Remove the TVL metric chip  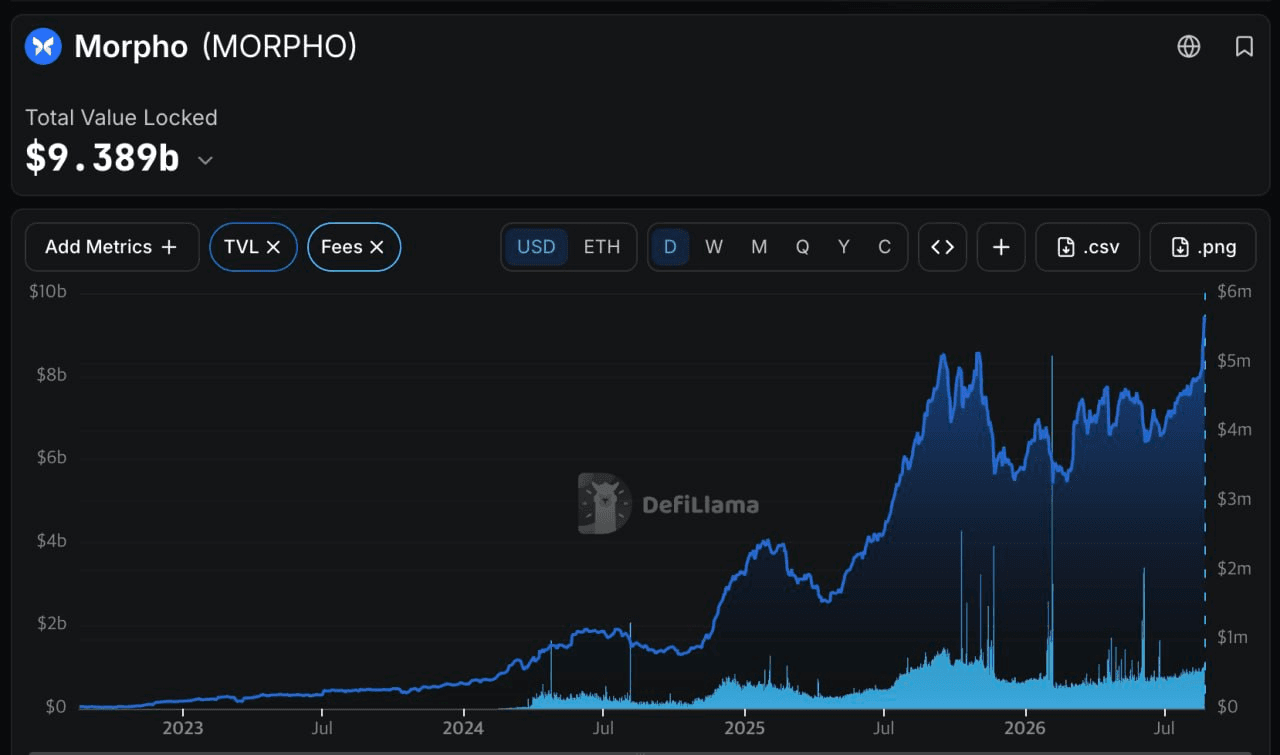coord(273,247)
